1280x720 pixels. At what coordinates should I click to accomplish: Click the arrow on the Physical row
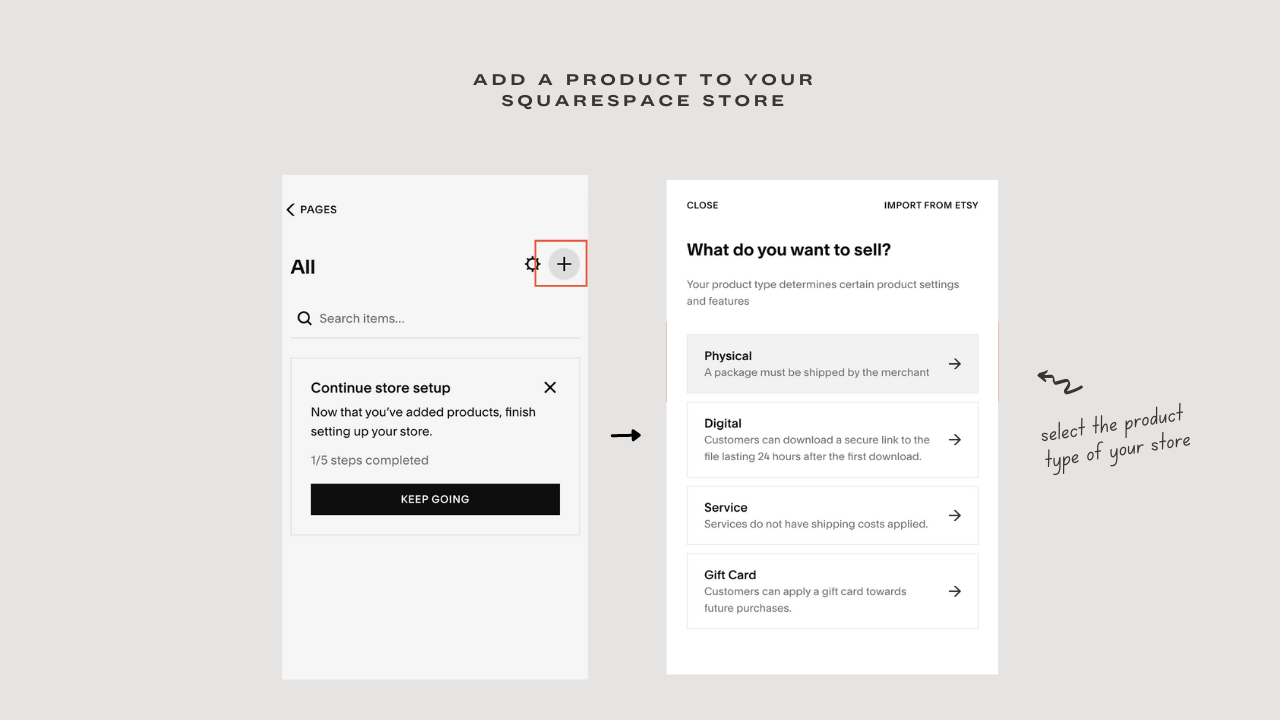tap(955, 364)
